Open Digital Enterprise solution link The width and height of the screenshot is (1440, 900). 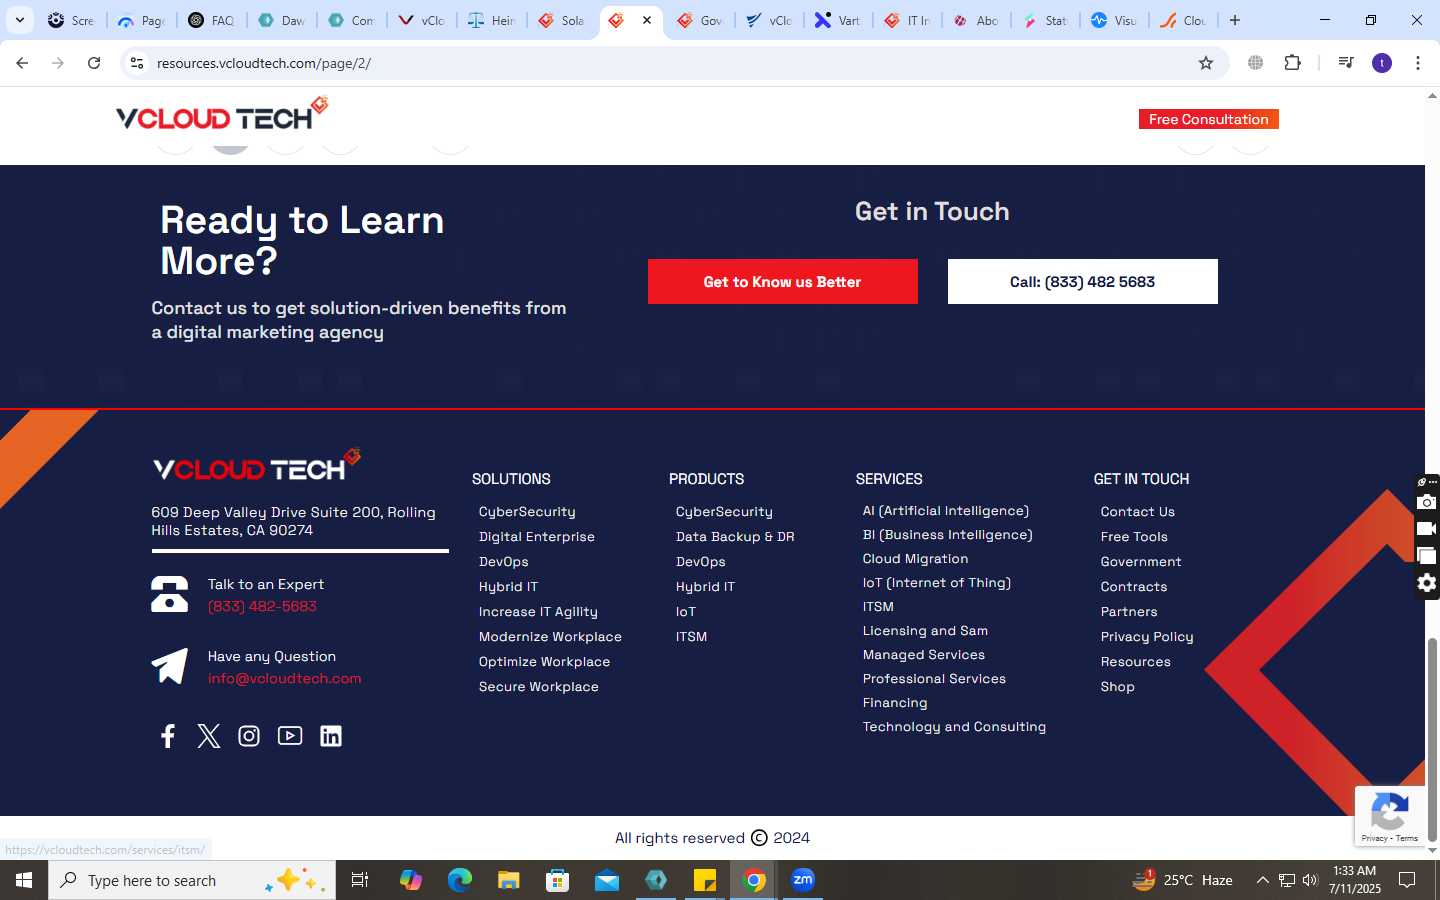[x=537, y=537]
